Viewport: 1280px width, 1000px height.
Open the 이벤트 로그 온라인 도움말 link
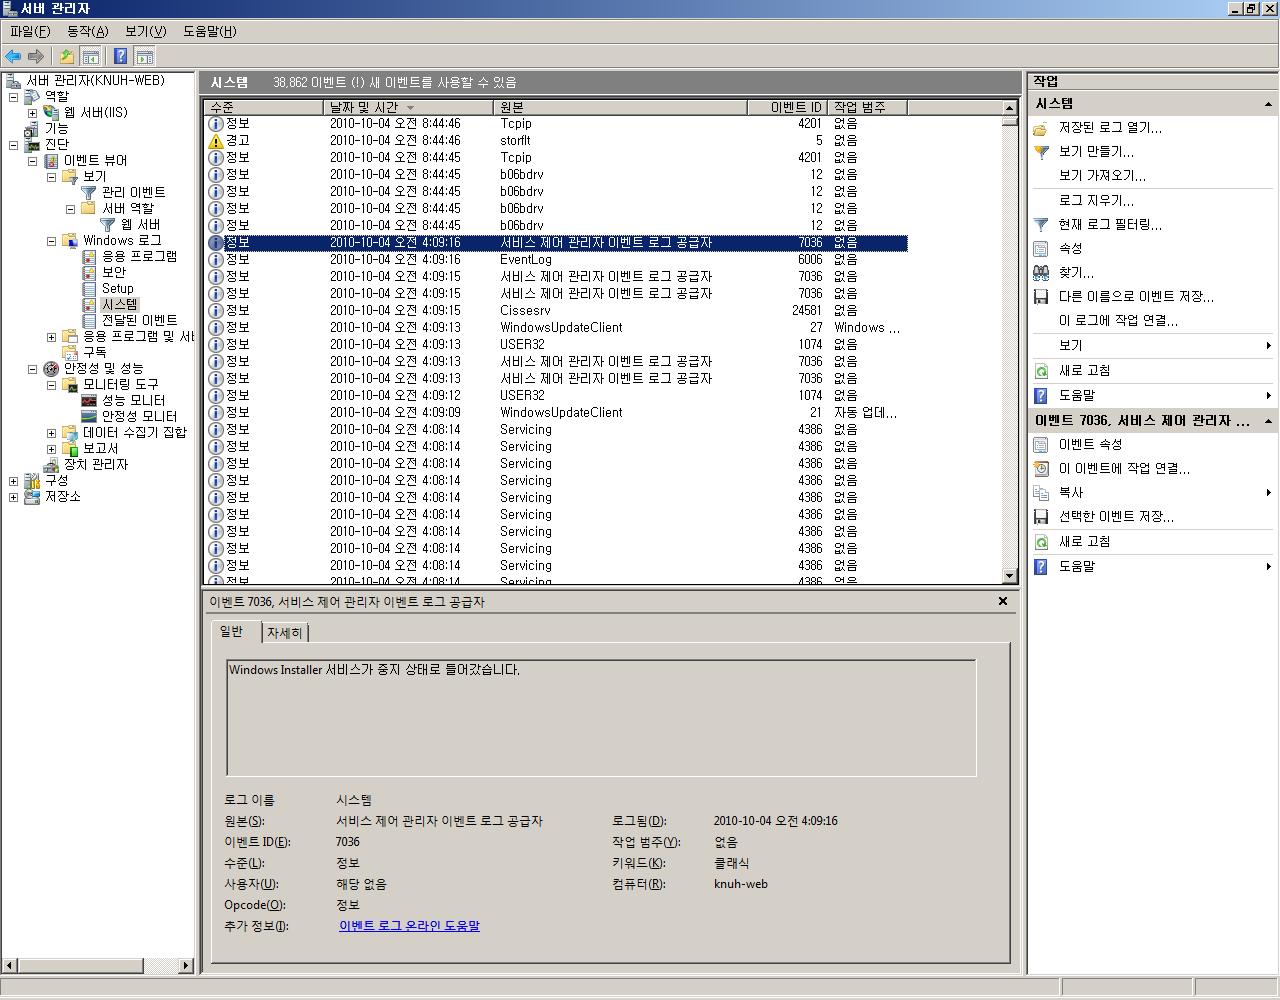click(409, 926)
